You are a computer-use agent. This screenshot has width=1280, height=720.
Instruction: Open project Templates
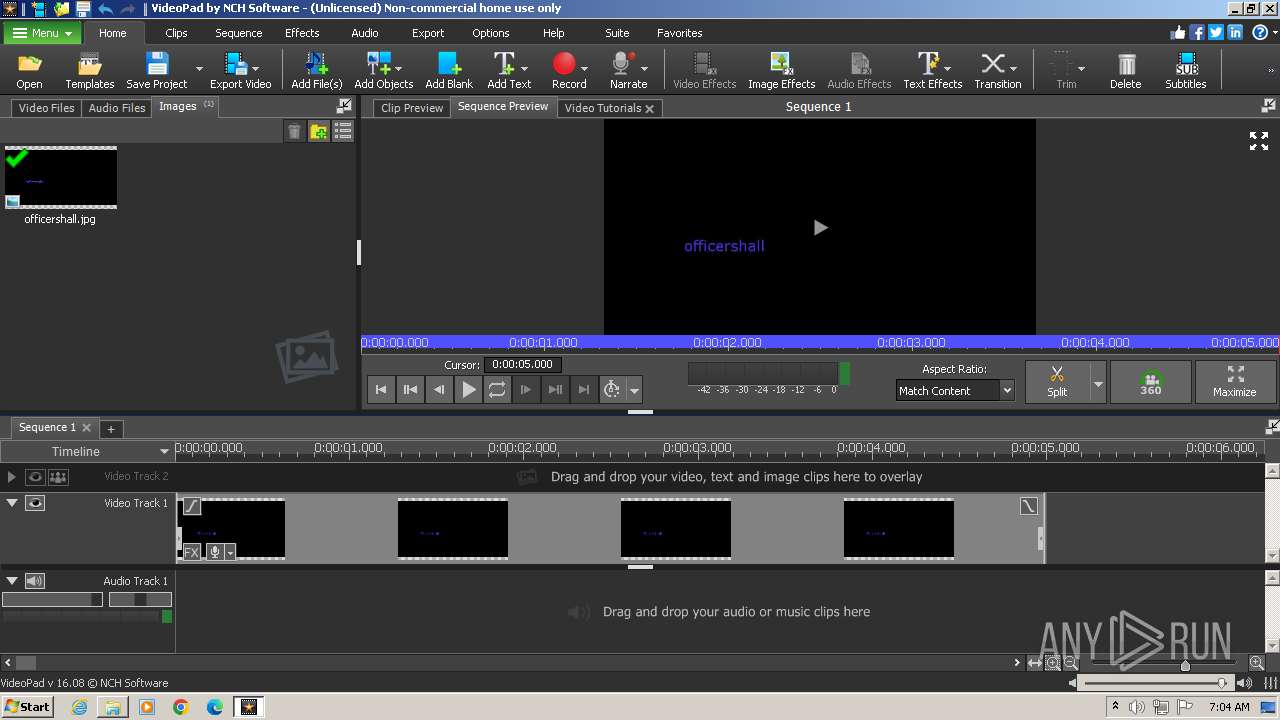90,71
